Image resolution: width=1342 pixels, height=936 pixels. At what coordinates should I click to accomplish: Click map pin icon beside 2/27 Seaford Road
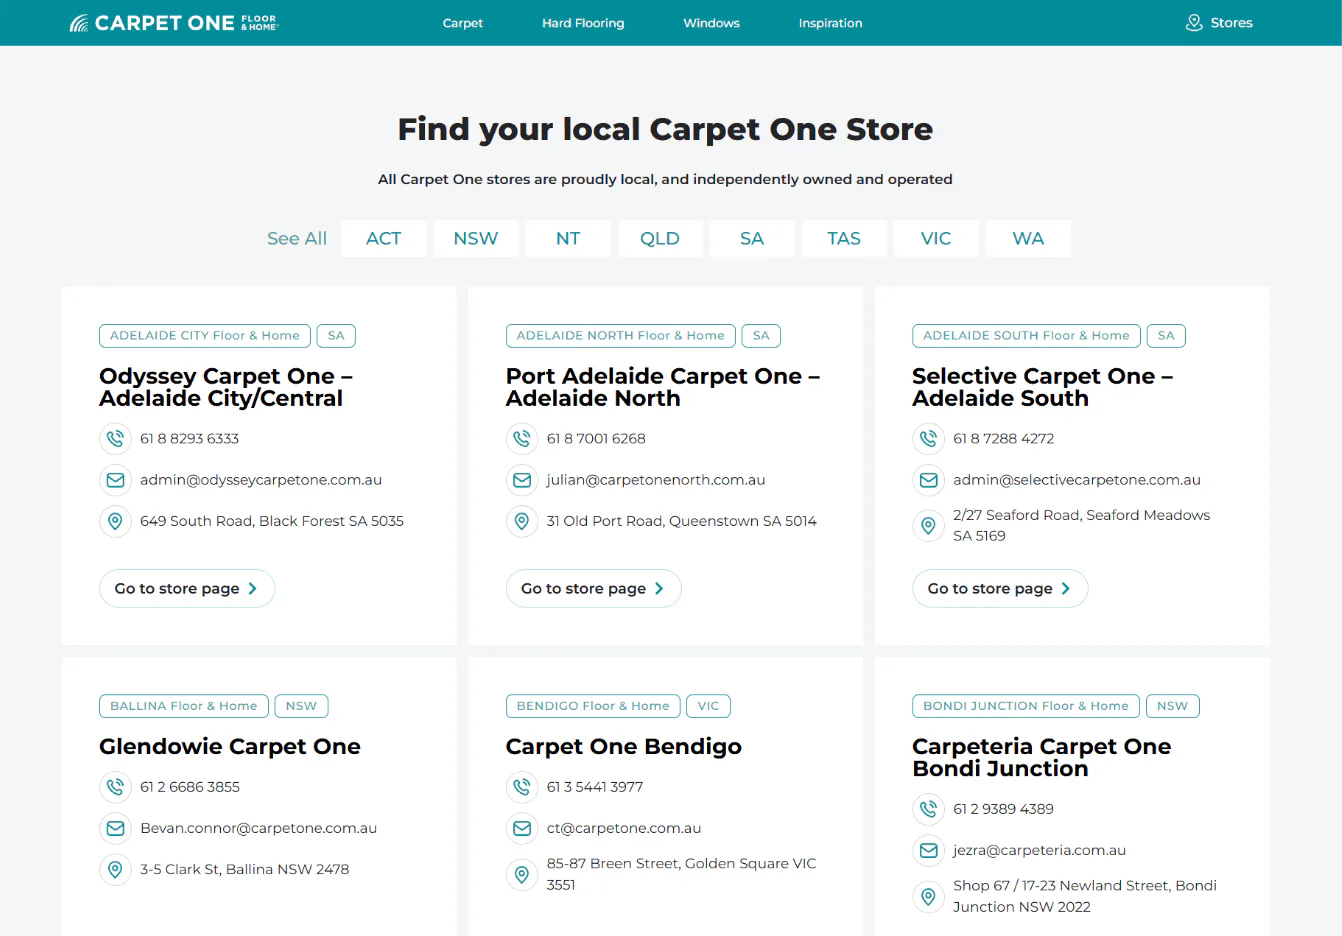click(928, 525)
